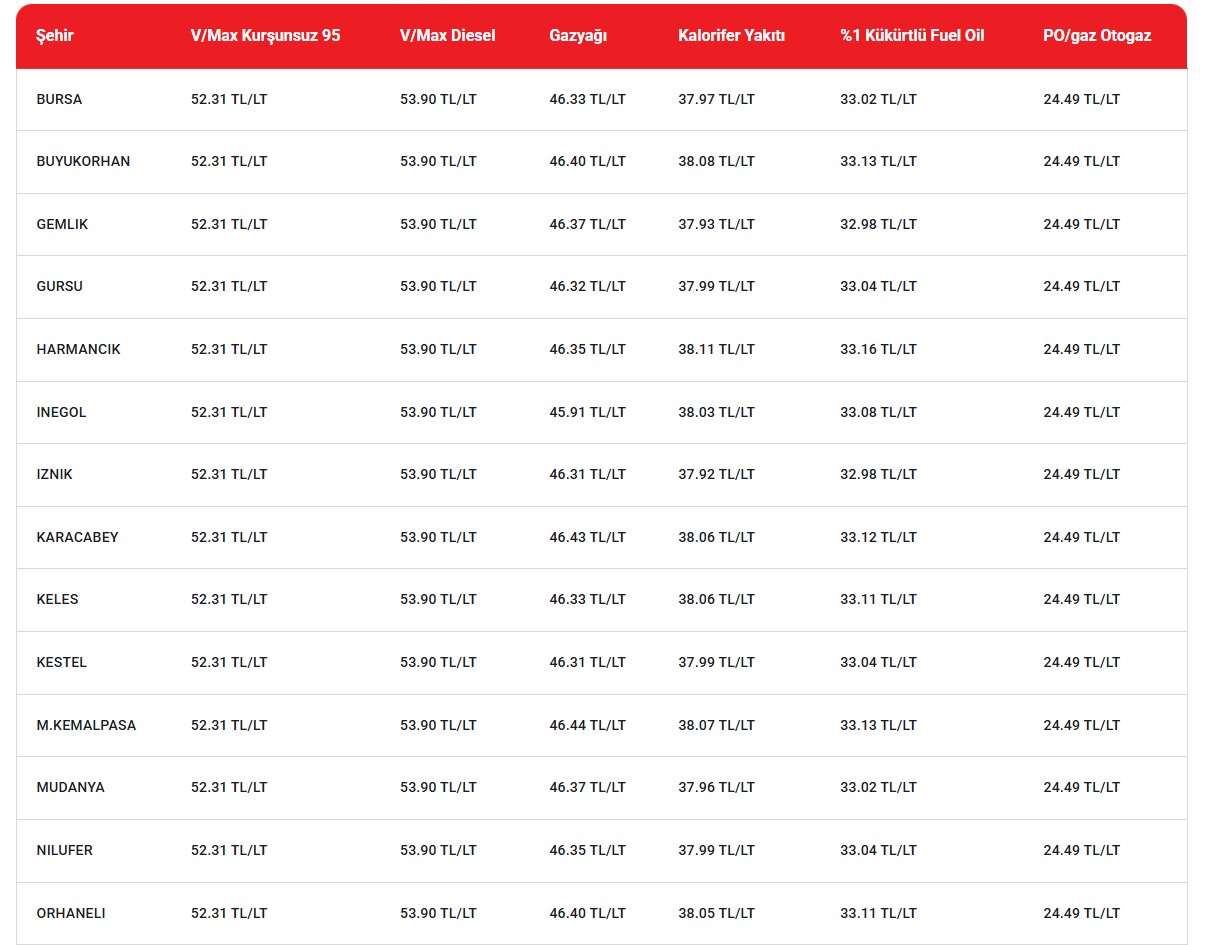Select the KARACABEY city cell
1205x945 pixels.
[77, 537]
